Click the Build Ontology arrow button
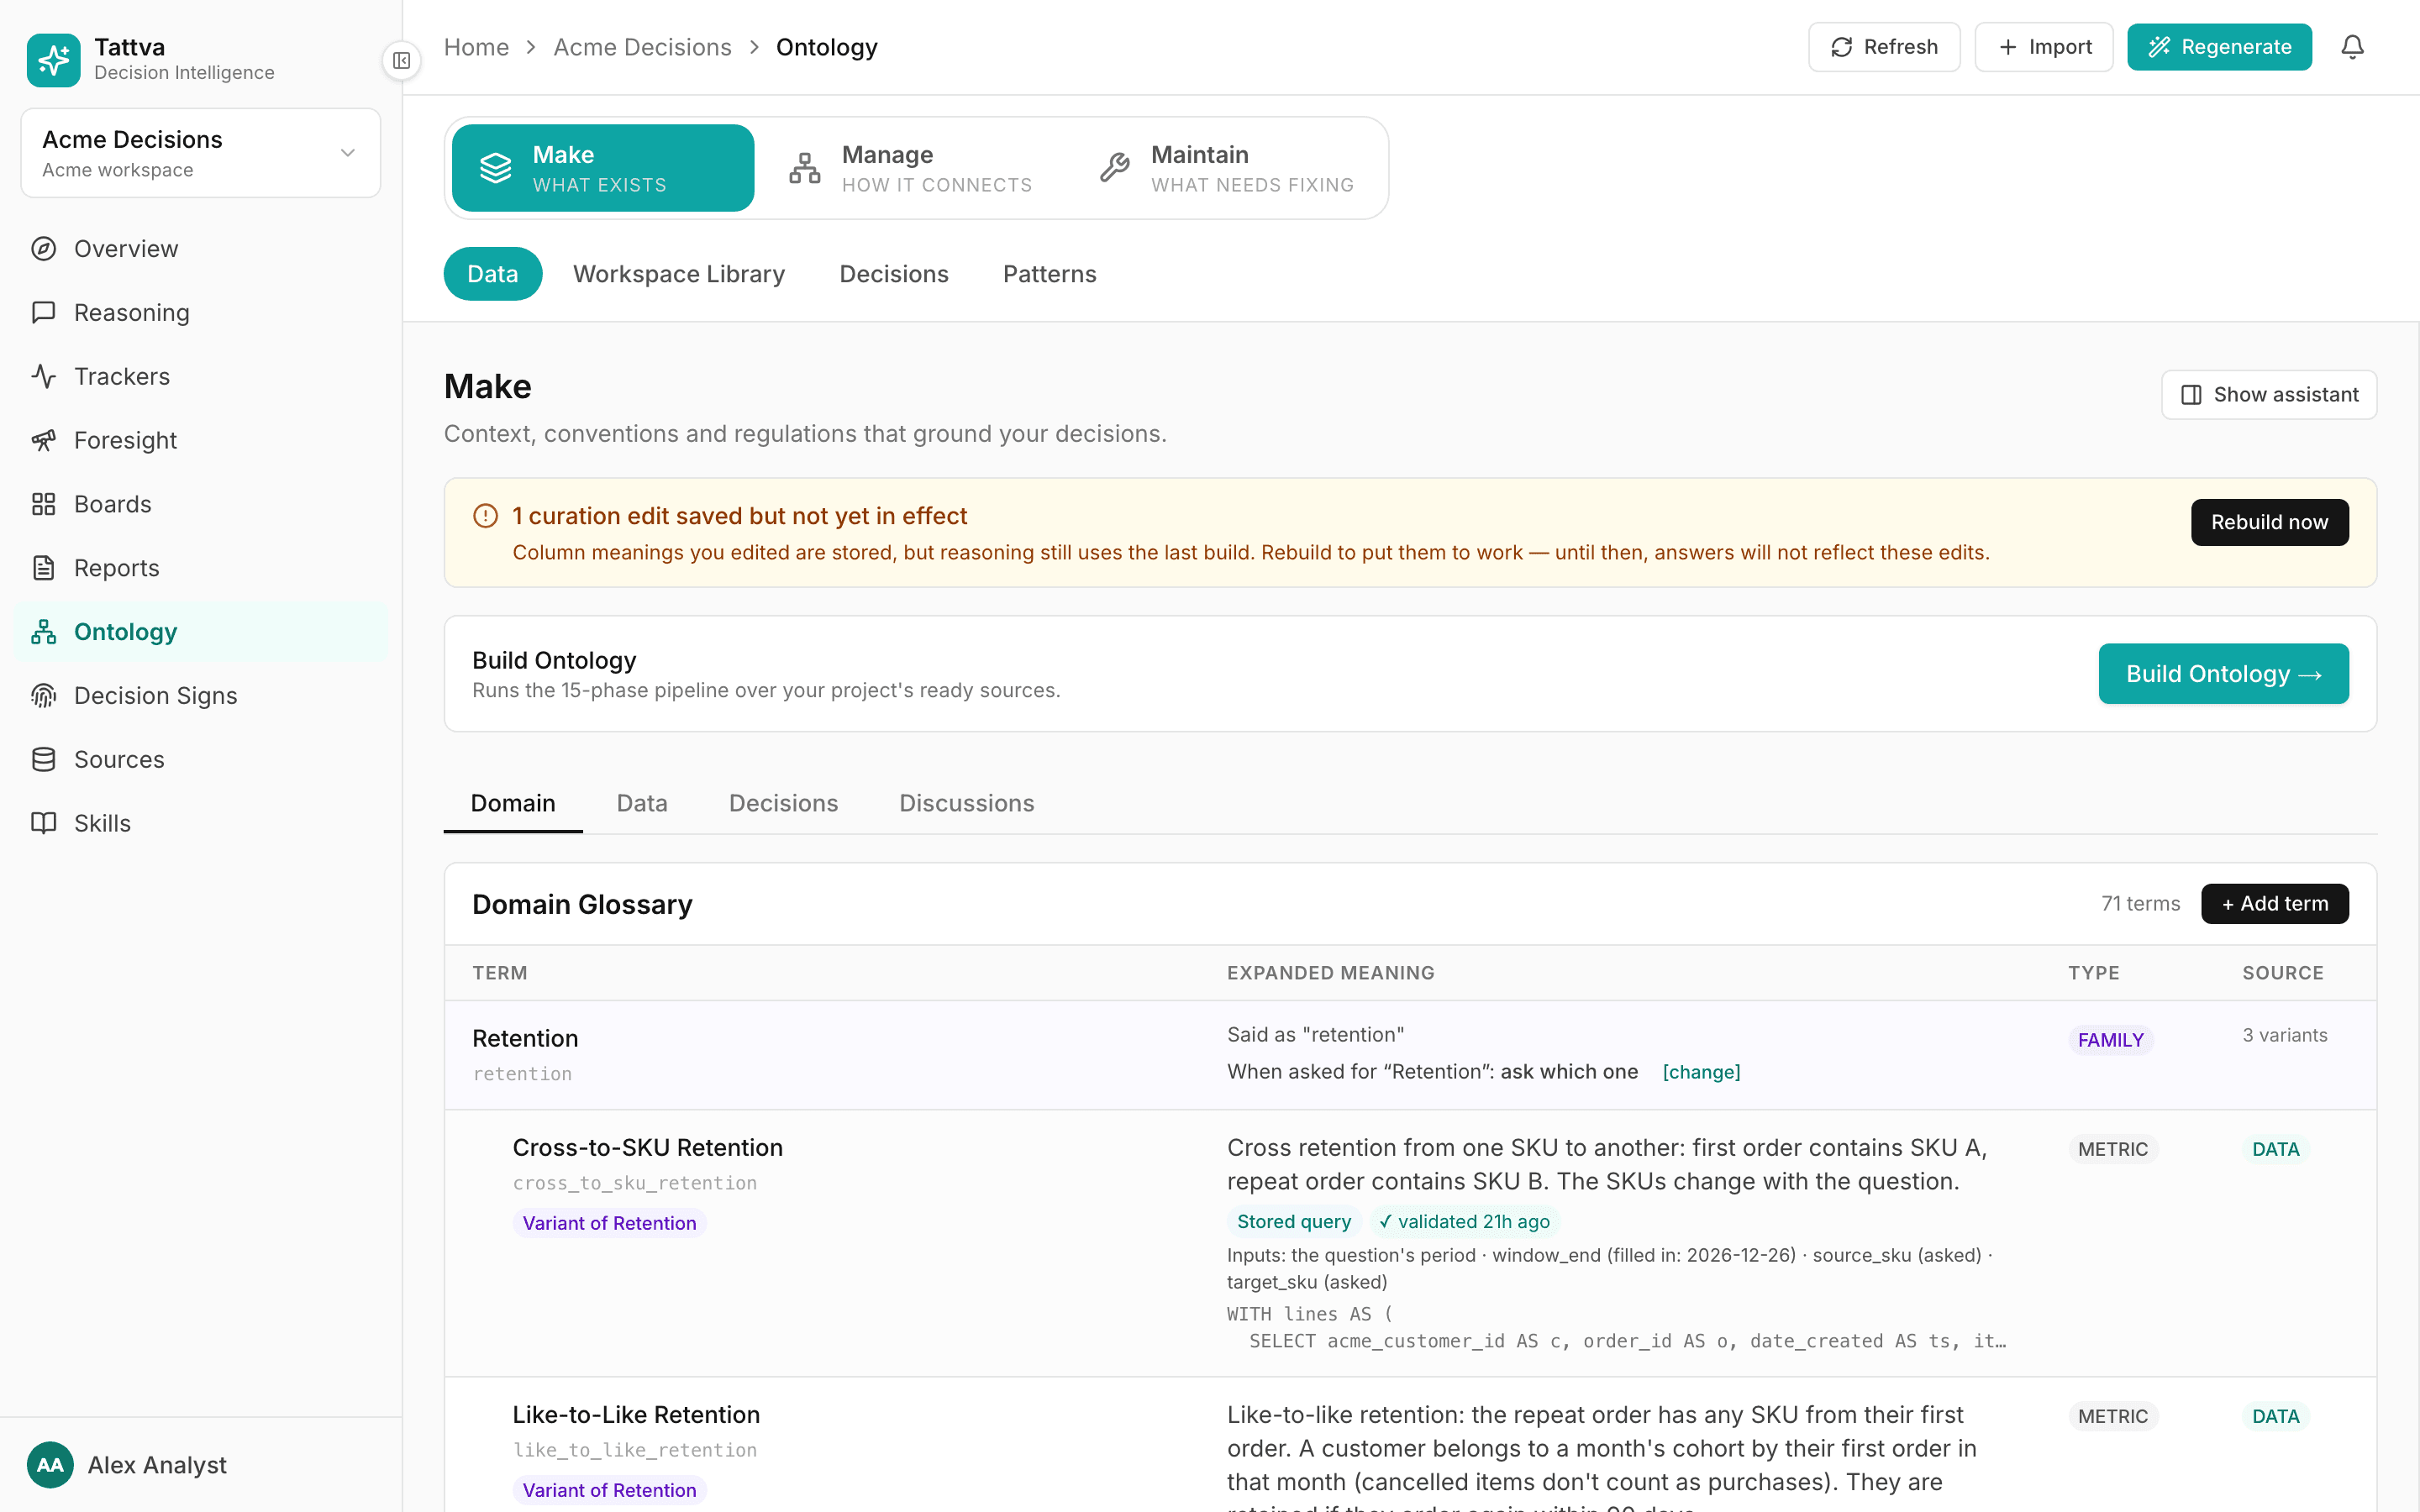The image size is (2420, 1512). coord(2223,674)
